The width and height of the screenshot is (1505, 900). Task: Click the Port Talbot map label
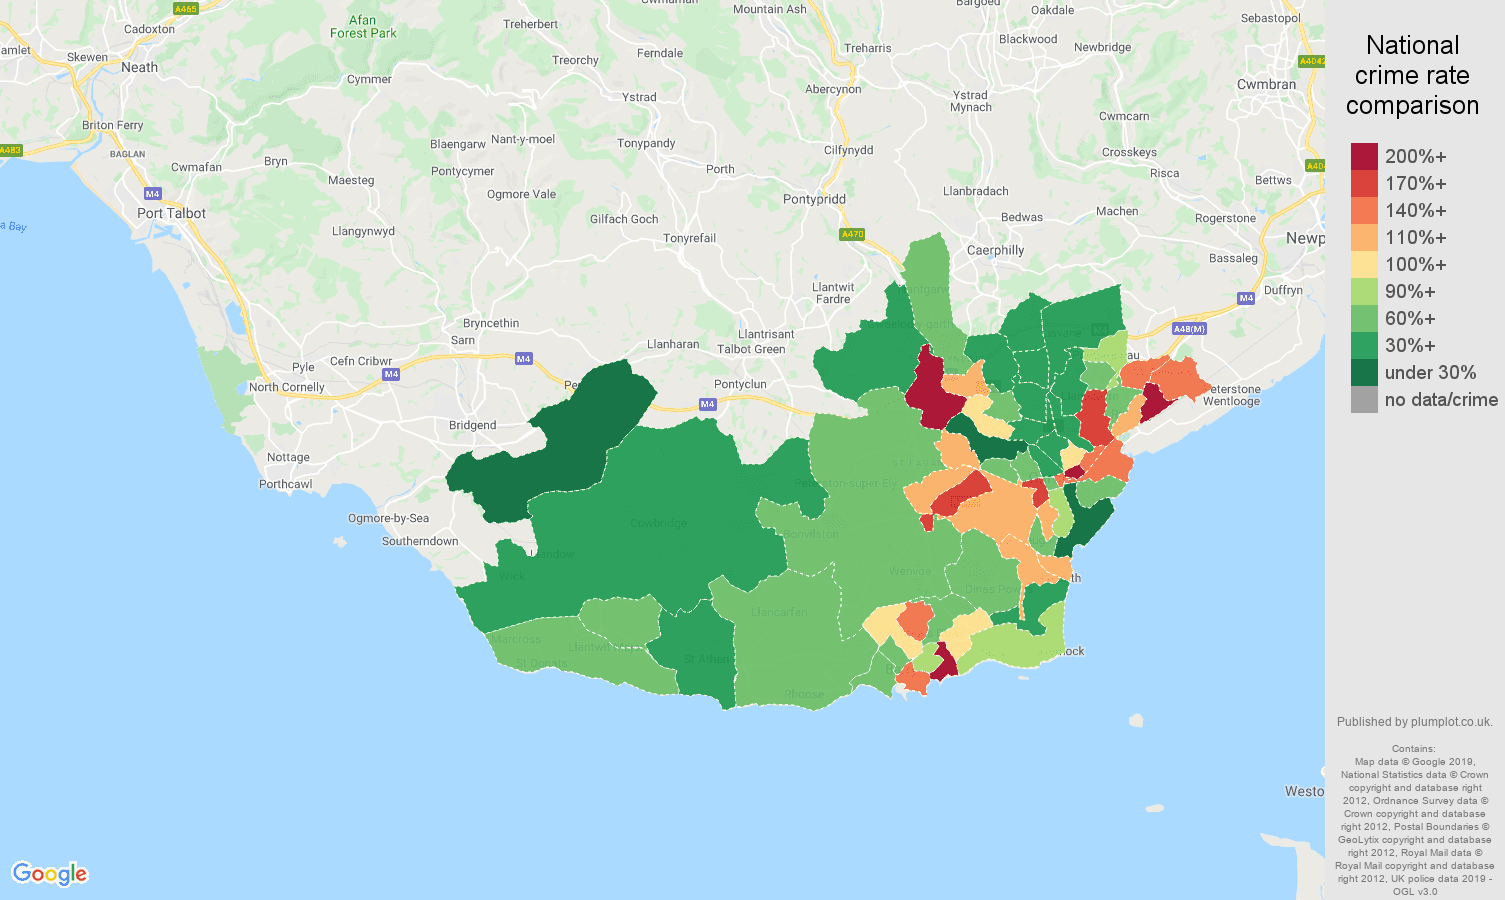[x=171, y=213]
